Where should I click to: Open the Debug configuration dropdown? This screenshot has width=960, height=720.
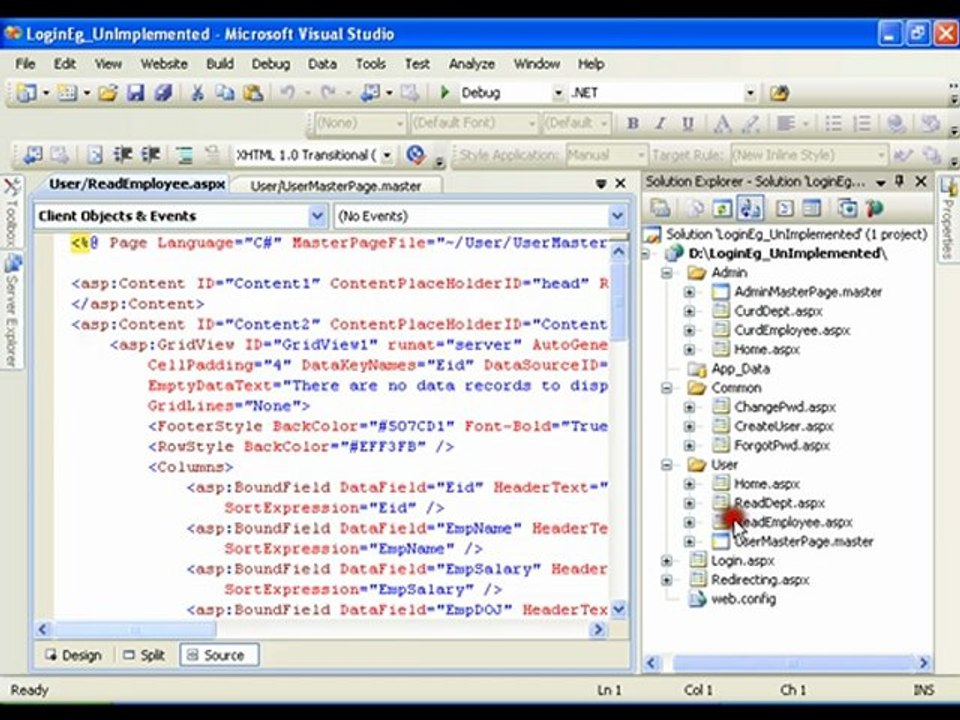pos(558,93)
